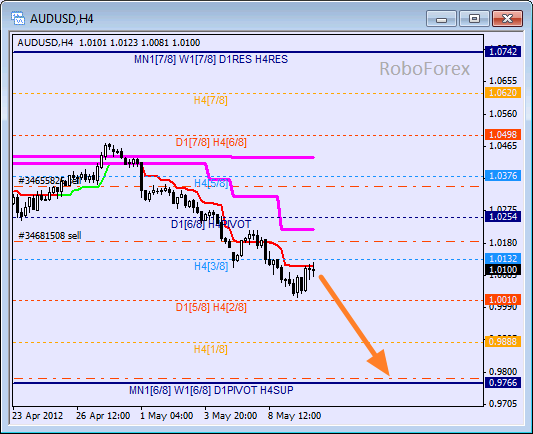Maximize the AUDUSD,H4 chart window
Image resolution: width=533 pixels, height=434 pixels.
(474, 19)
